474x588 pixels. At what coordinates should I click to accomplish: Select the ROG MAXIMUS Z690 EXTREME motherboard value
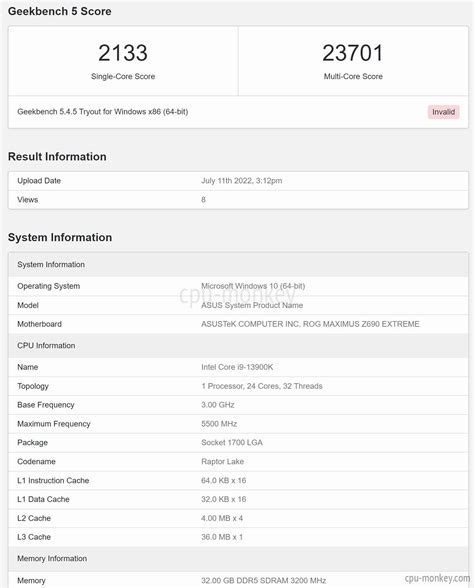coord(310,324)
